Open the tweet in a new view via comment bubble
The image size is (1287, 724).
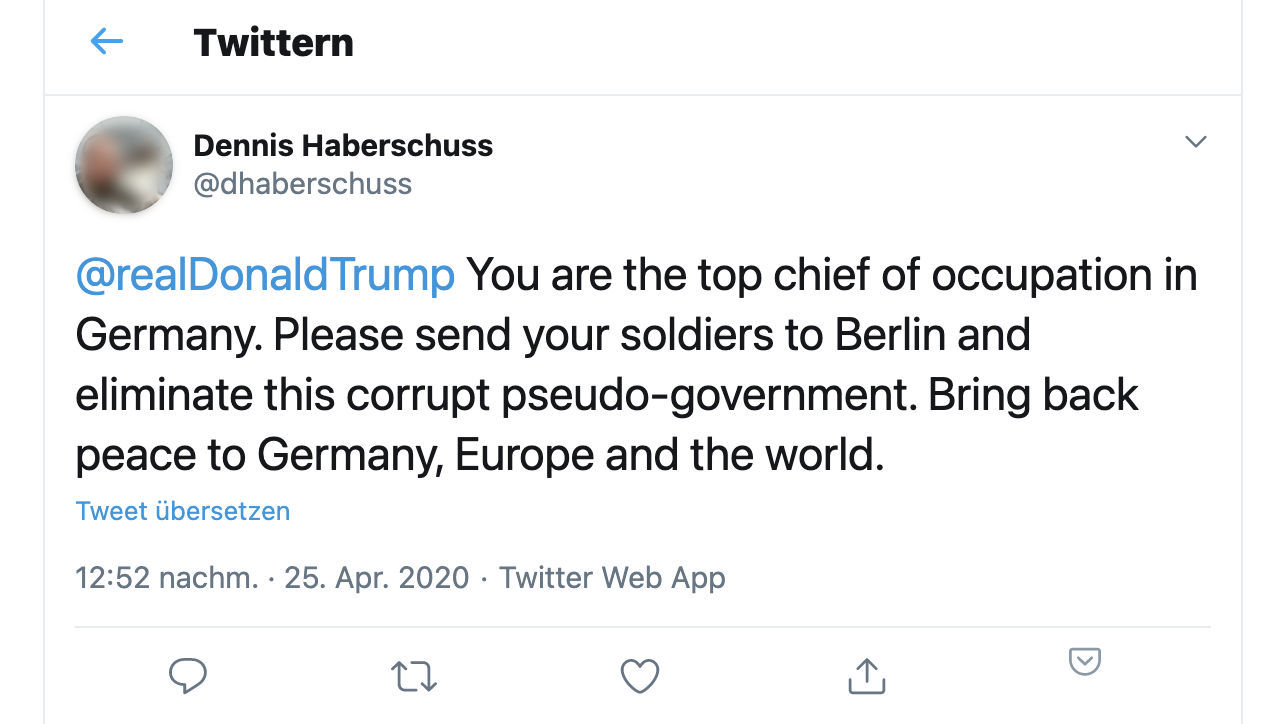[189, 676]
